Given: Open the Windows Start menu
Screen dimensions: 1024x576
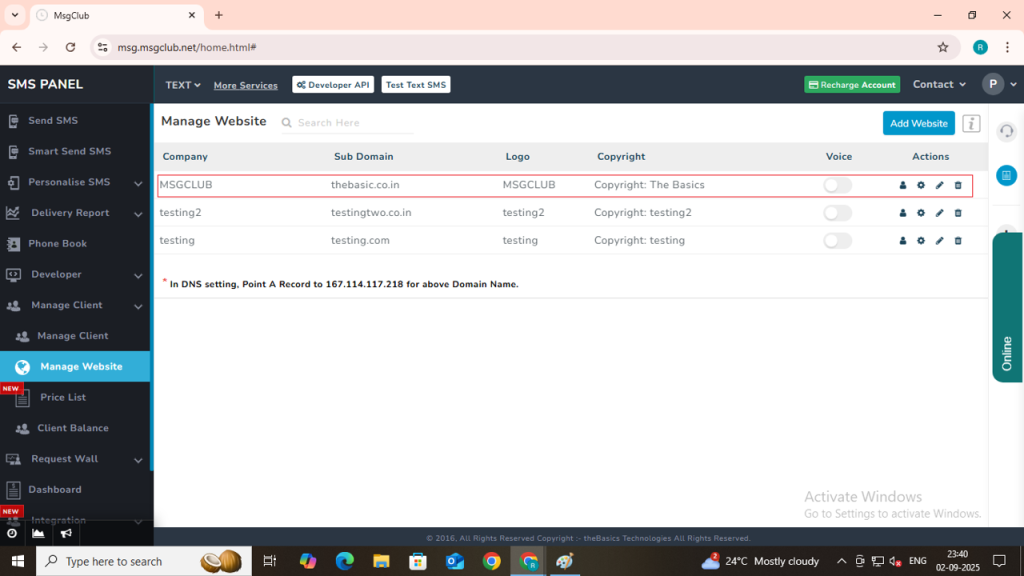Looking at the screenshot, I should (18, 561).
